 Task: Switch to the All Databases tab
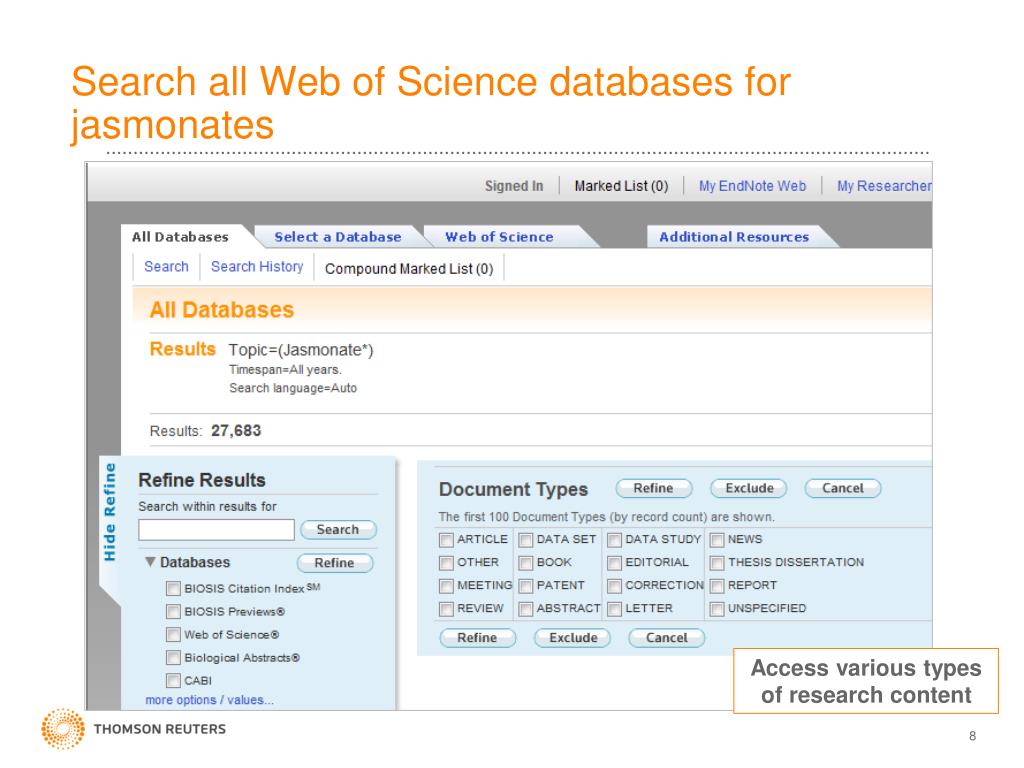point(180,237)
